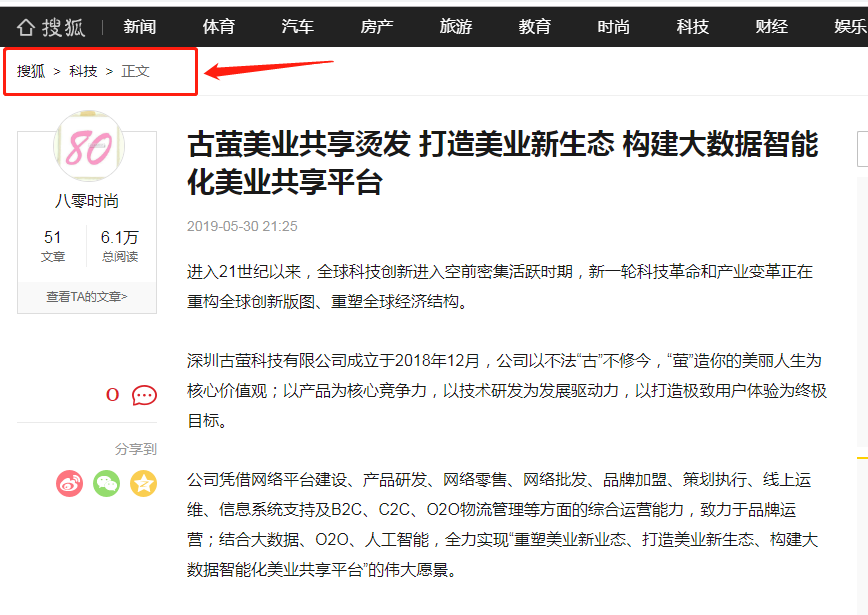Open the 房产 channel
Screen dimensions: 868x615
[377, 27]
